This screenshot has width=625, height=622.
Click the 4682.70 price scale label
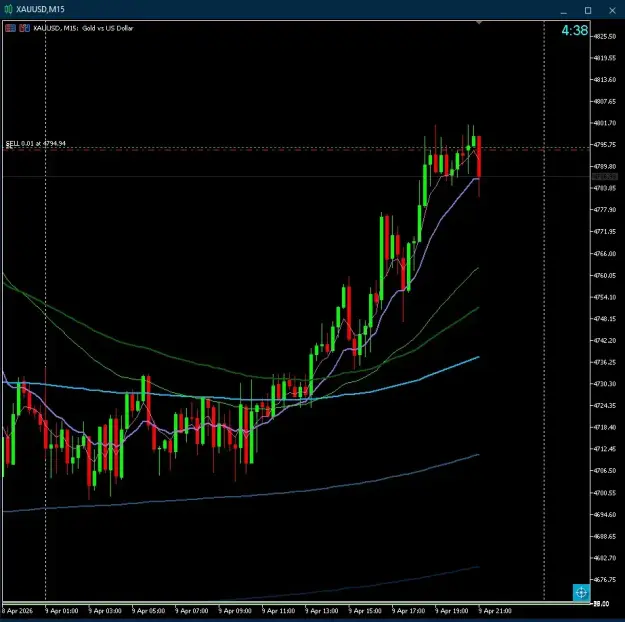[605, 558]
